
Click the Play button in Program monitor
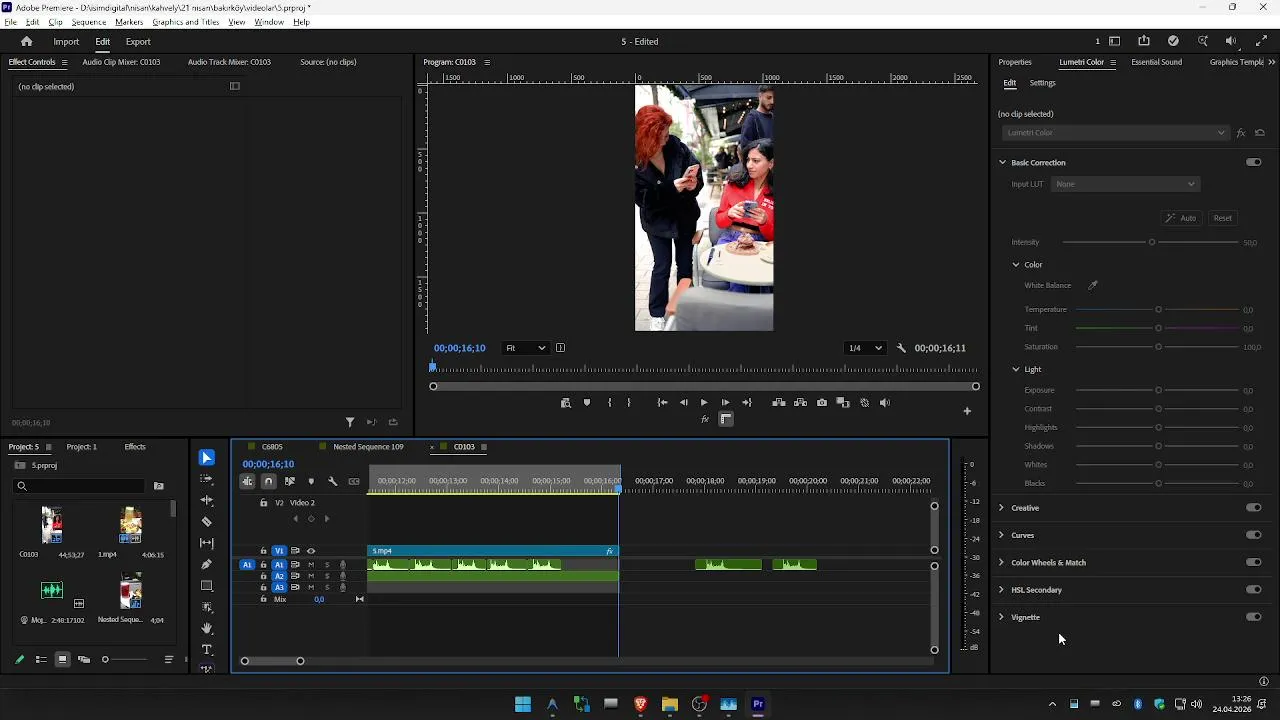point(704,403)
